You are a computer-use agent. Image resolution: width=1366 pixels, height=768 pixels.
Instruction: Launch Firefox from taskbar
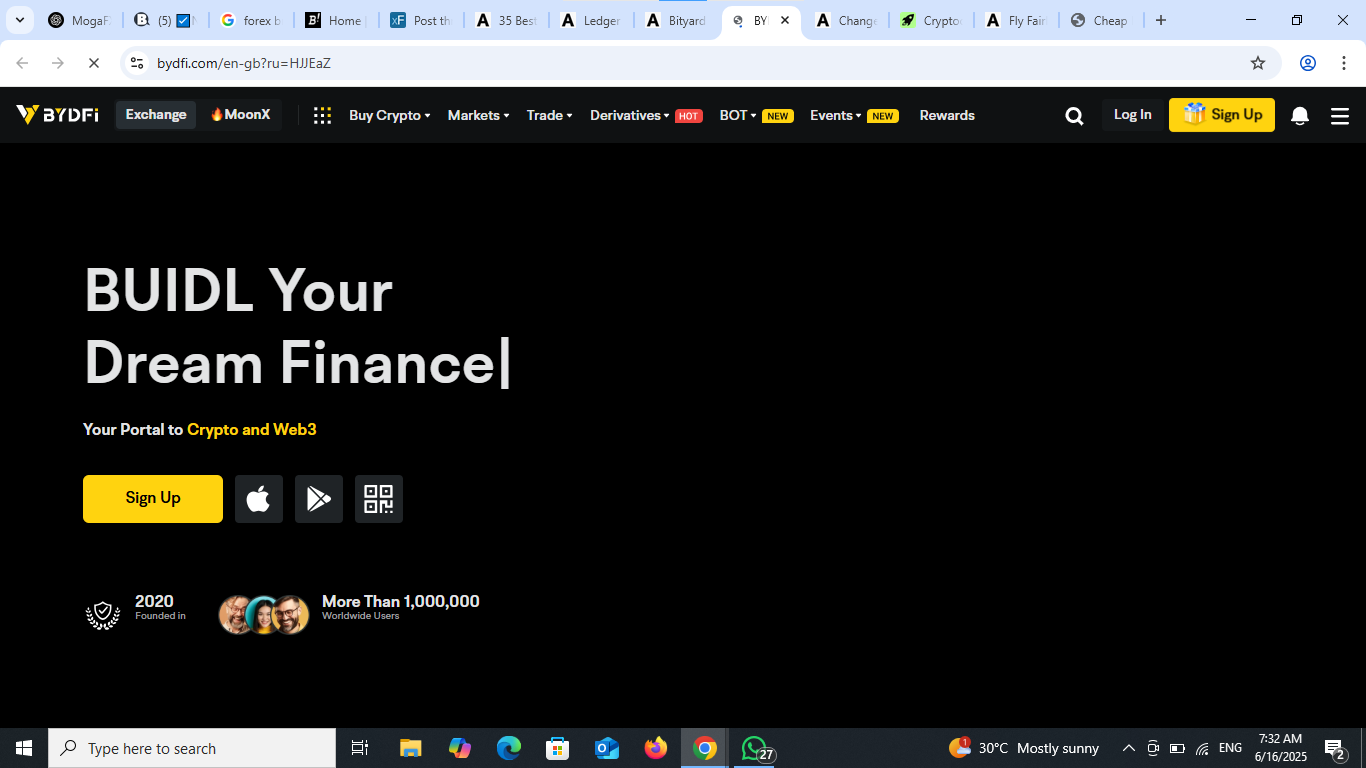[x=656, y=748]
